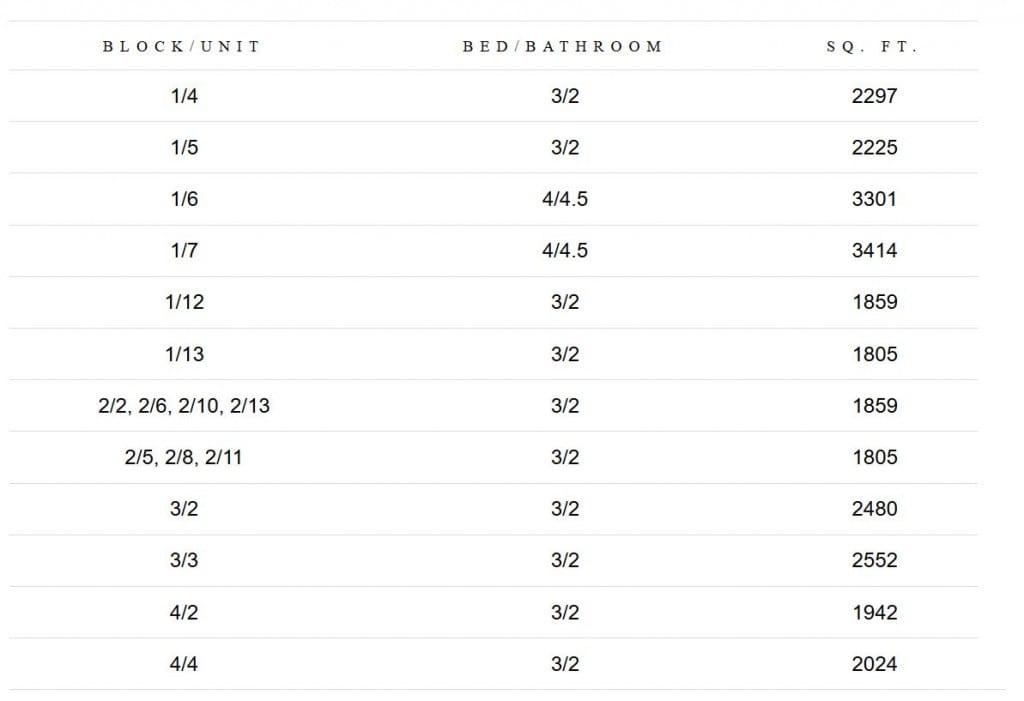
Task: Select the 2480 sq. ft. value
Action: click(x=874, y=509)
